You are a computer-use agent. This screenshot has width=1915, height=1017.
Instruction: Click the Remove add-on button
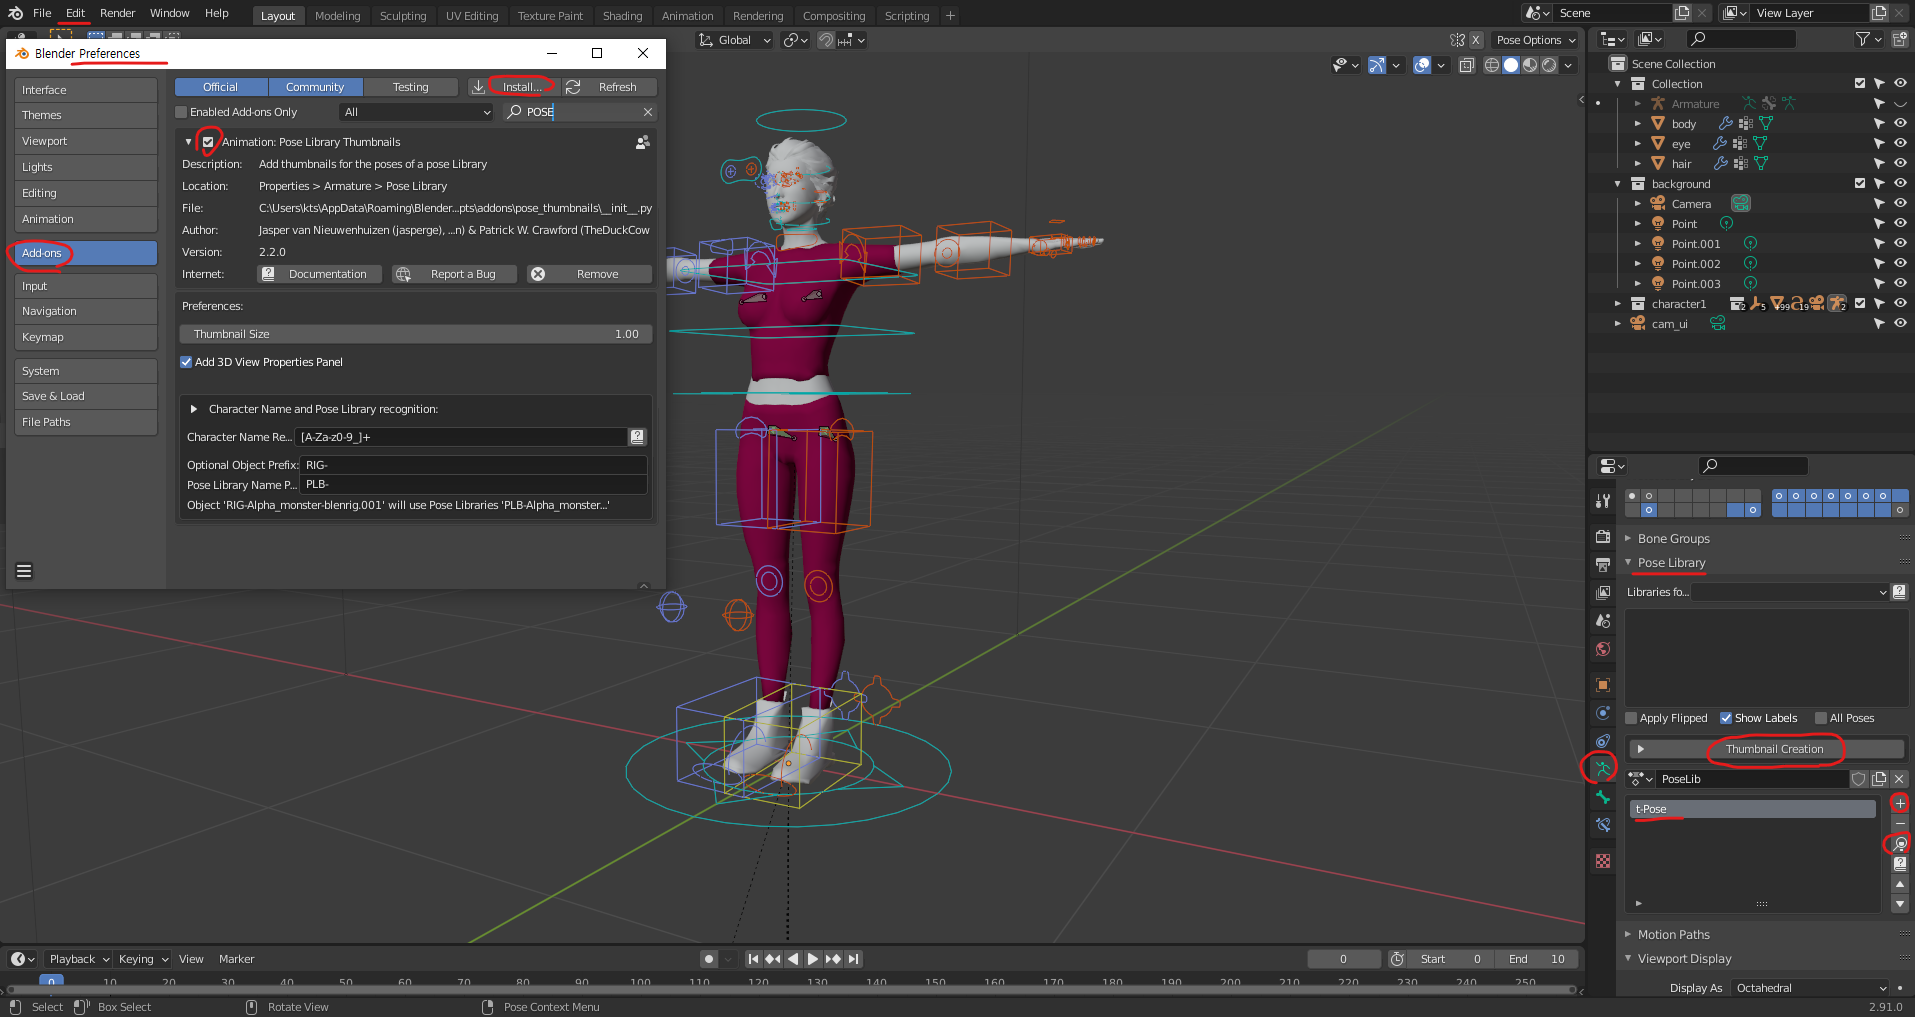pos(590,274)
